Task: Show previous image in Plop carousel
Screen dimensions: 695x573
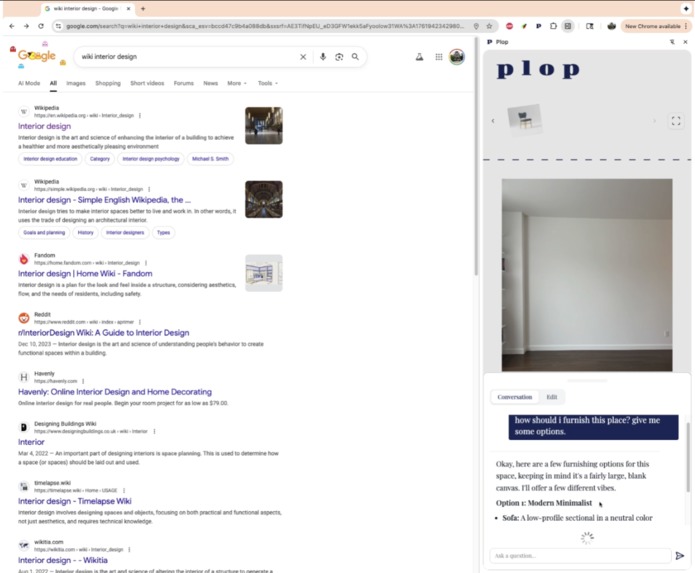Action: (493, 121)
